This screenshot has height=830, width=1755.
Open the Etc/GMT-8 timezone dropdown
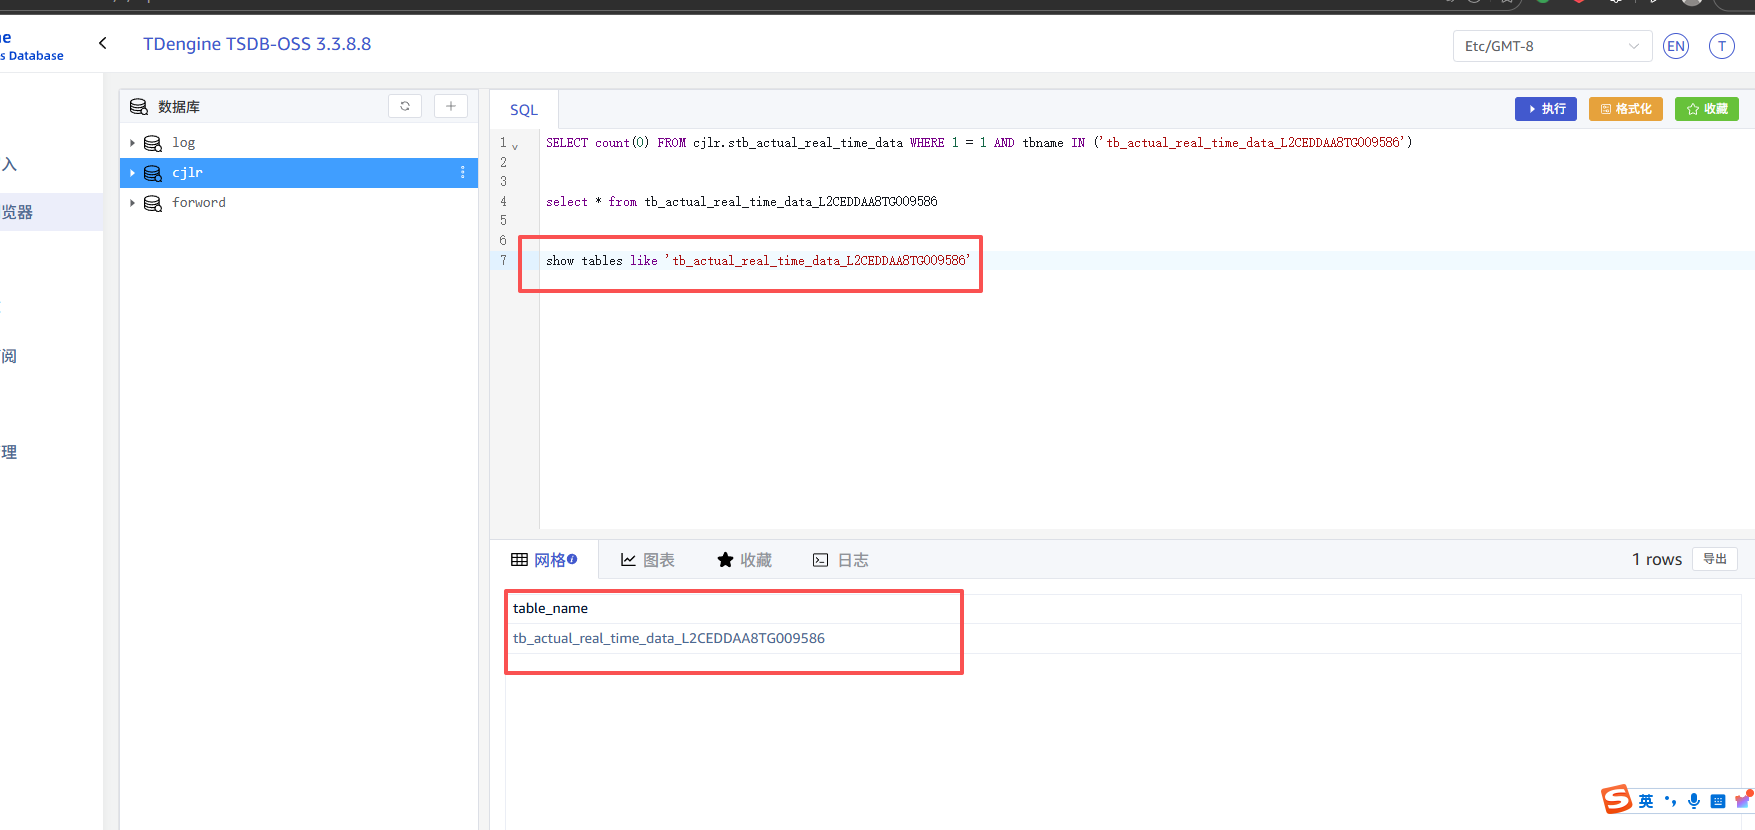pyautogui.click(x=1551, y=46)
